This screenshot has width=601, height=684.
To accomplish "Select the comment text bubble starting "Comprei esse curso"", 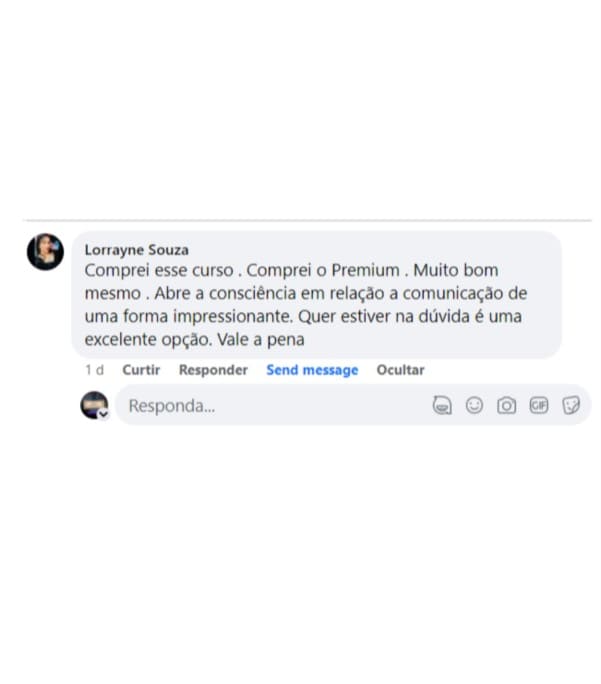I will [x=317, y=295].
